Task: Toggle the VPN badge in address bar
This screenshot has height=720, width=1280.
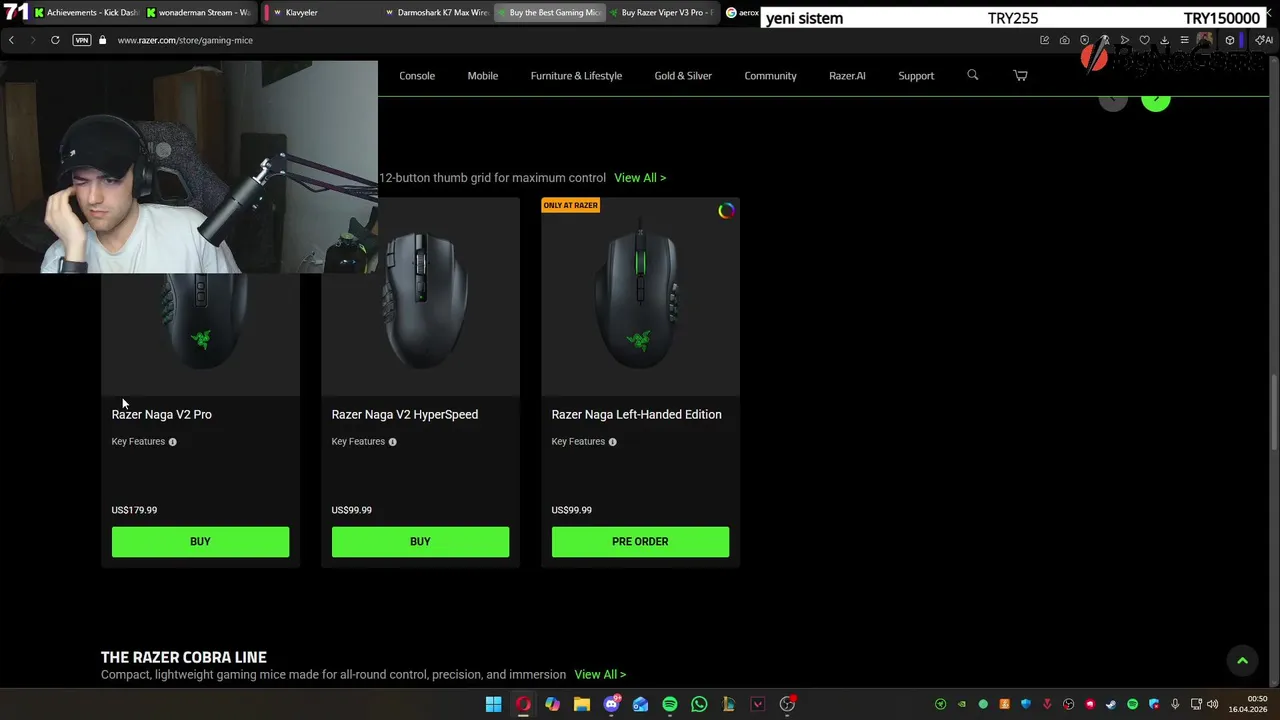Action: 82,40
